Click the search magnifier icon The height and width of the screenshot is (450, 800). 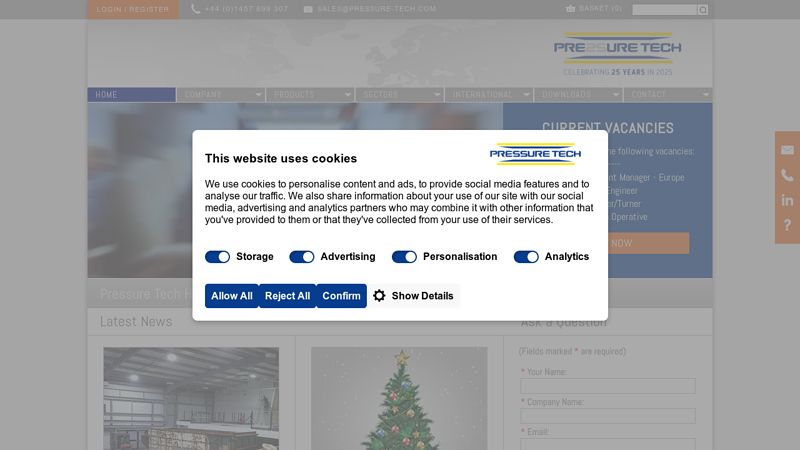click(x=703, y=10)
